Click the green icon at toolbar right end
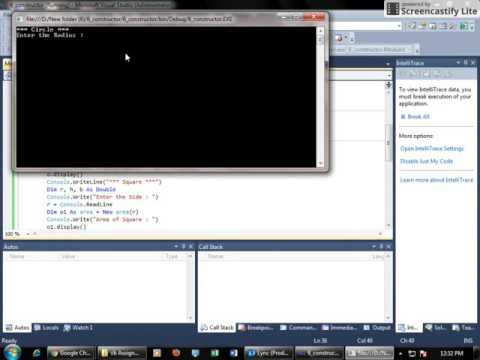This screenshot has width=480, height=360. tap(464, 26)
